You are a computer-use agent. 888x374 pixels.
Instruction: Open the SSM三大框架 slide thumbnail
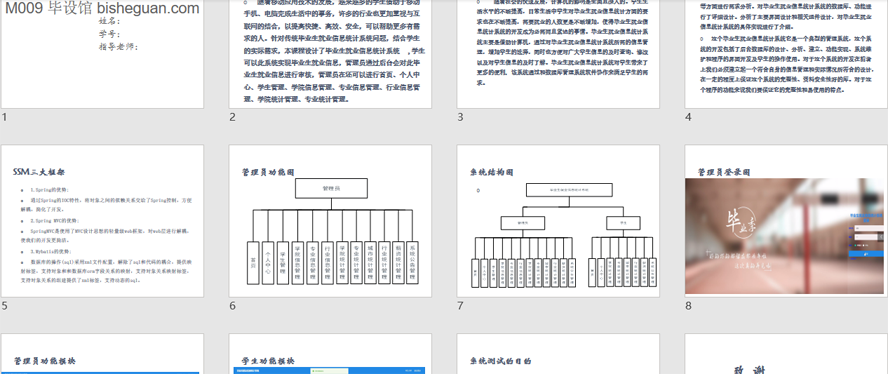pyautogui.click(x=103, y=221)
